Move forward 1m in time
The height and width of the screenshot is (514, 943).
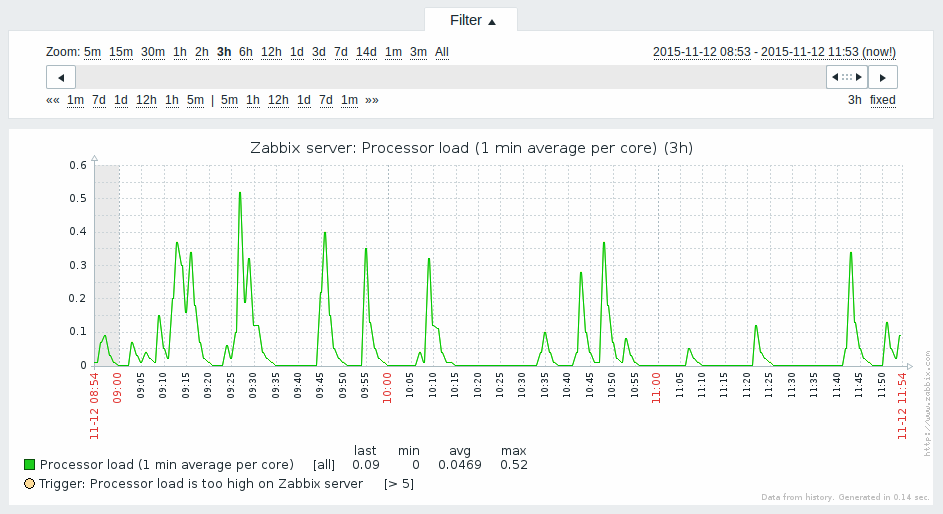(x=349, y=100)
